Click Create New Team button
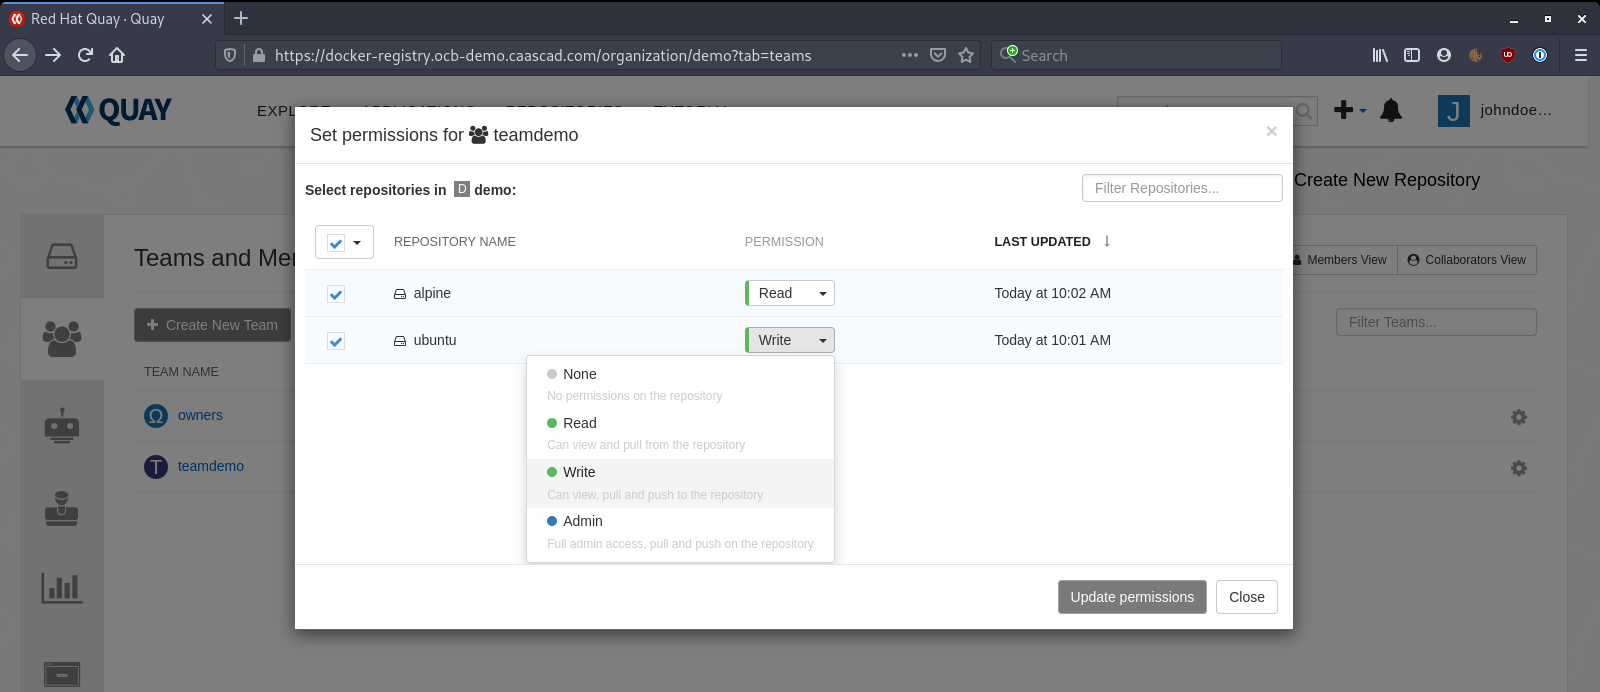1600x692 pixels. 212,325
